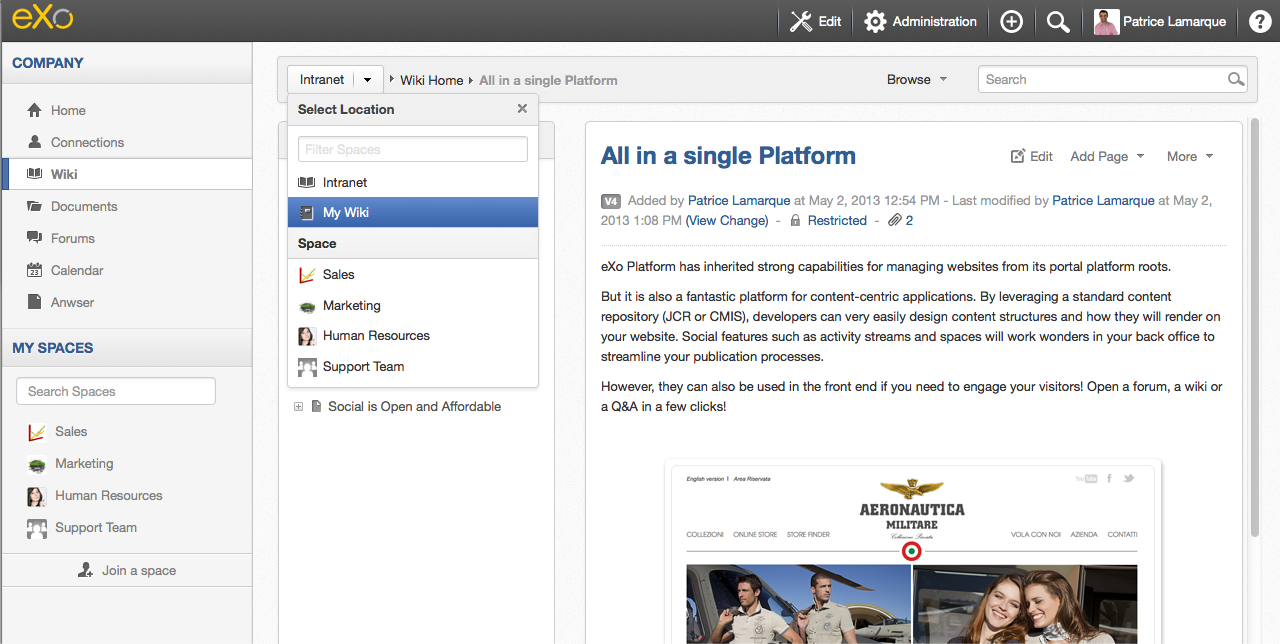Click Wiki Home breadcrumb link
This screenshot has width=1280, height=644.
[432, 80]
